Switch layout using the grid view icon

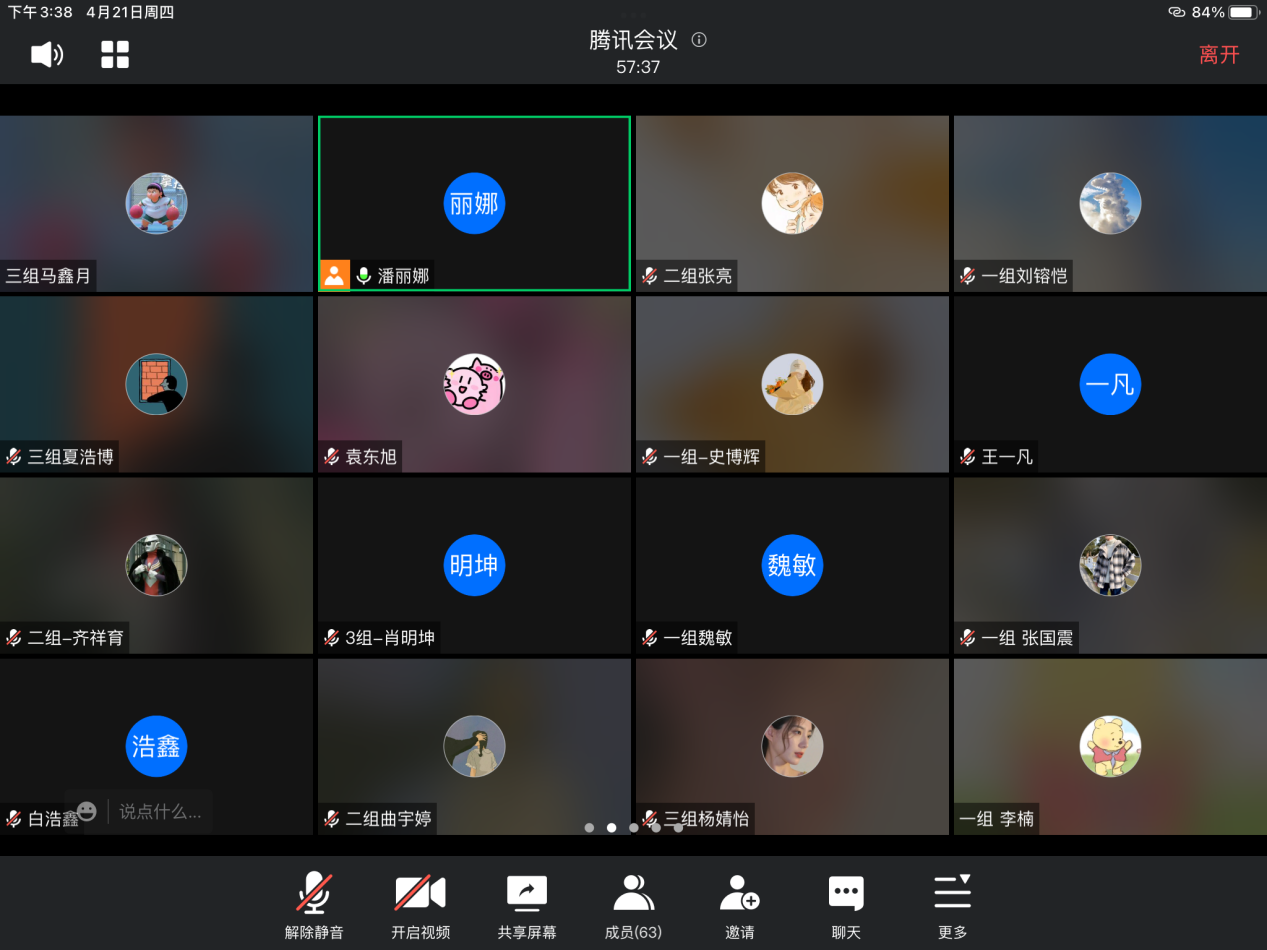click(115, 55)
